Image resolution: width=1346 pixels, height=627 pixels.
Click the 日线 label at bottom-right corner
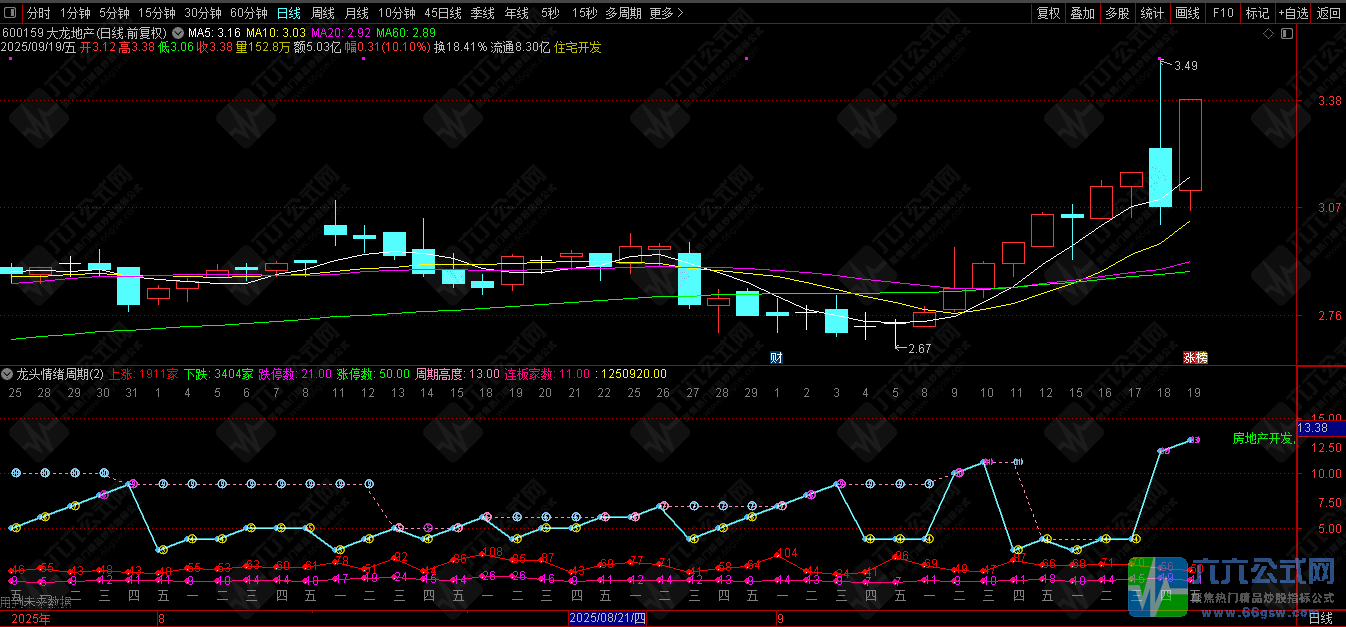1321,618
